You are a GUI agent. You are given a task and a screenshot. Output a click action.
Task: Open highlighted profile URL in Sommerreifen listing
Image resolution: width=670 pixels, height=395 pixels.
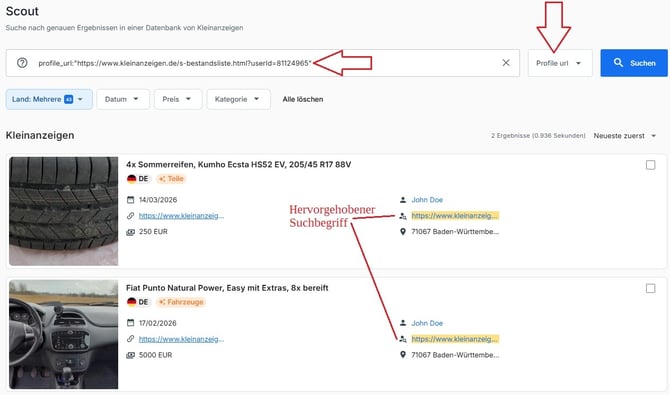coord(455,215)
